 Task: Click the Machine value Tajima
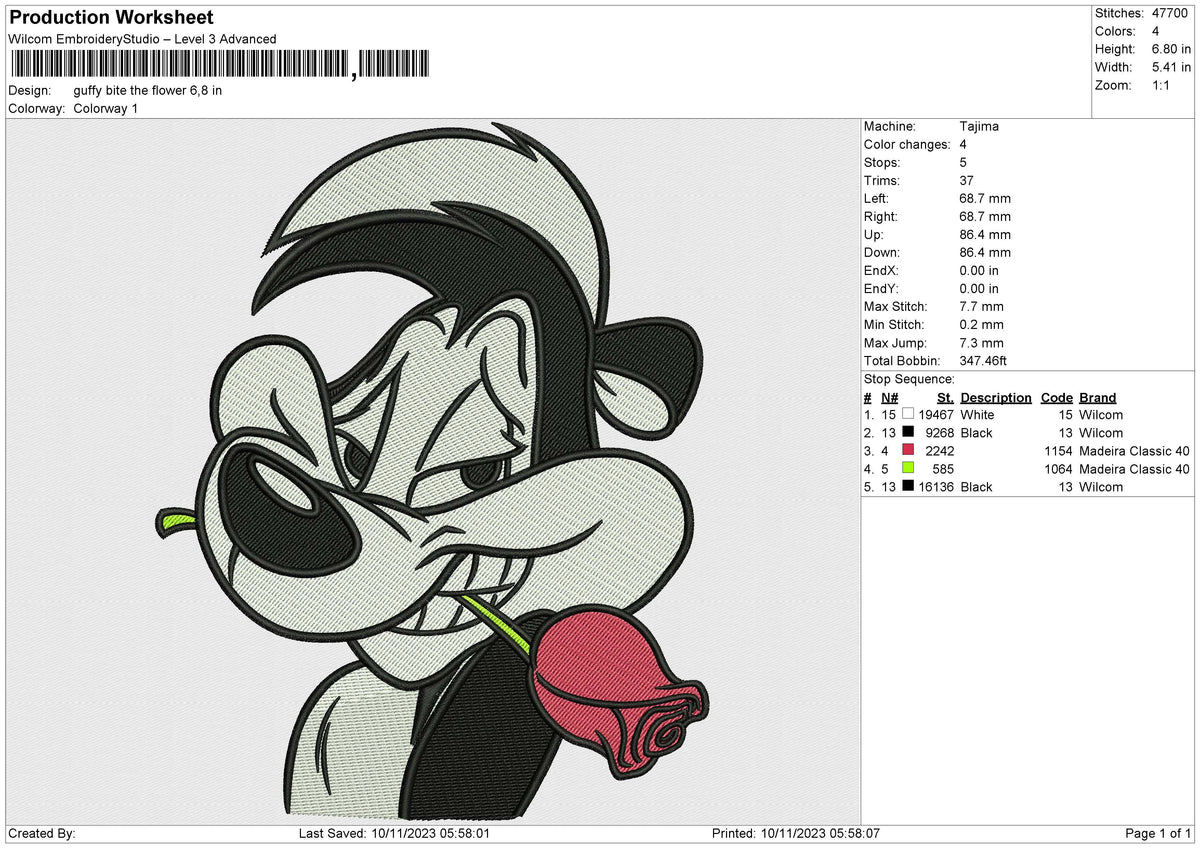(x=978, y=126)
